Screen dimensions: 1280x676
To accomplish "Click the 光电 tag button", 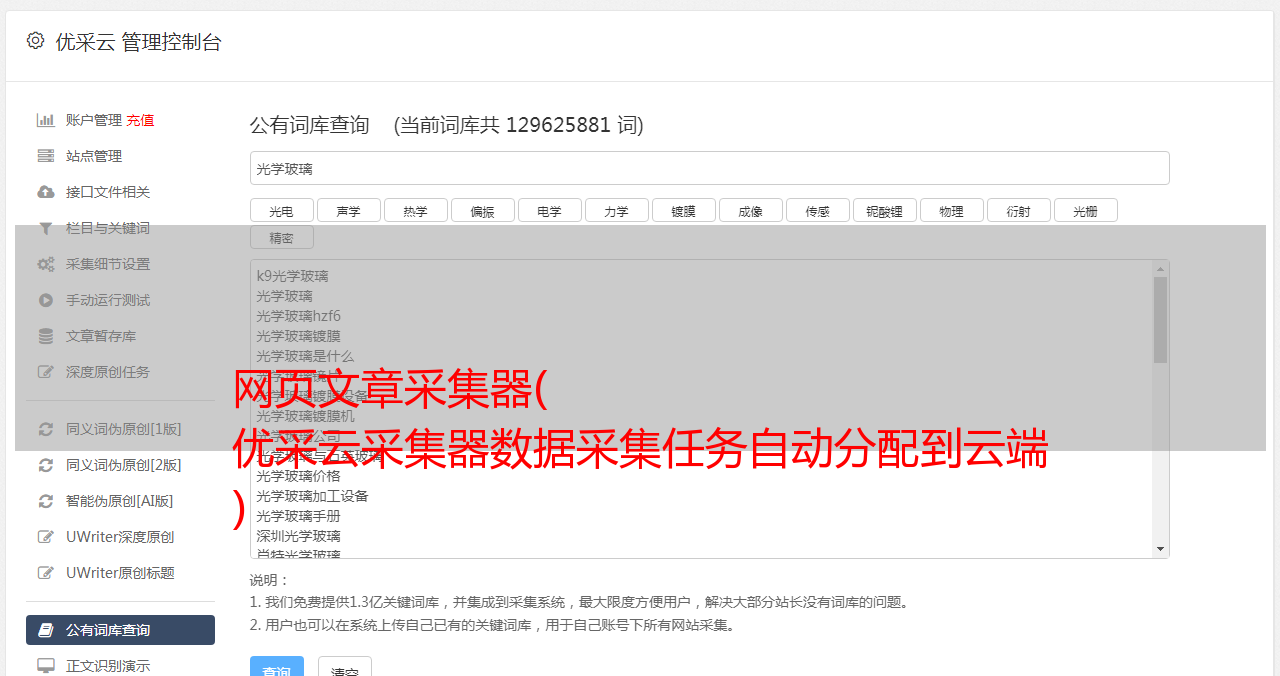I will click(281, 210).
